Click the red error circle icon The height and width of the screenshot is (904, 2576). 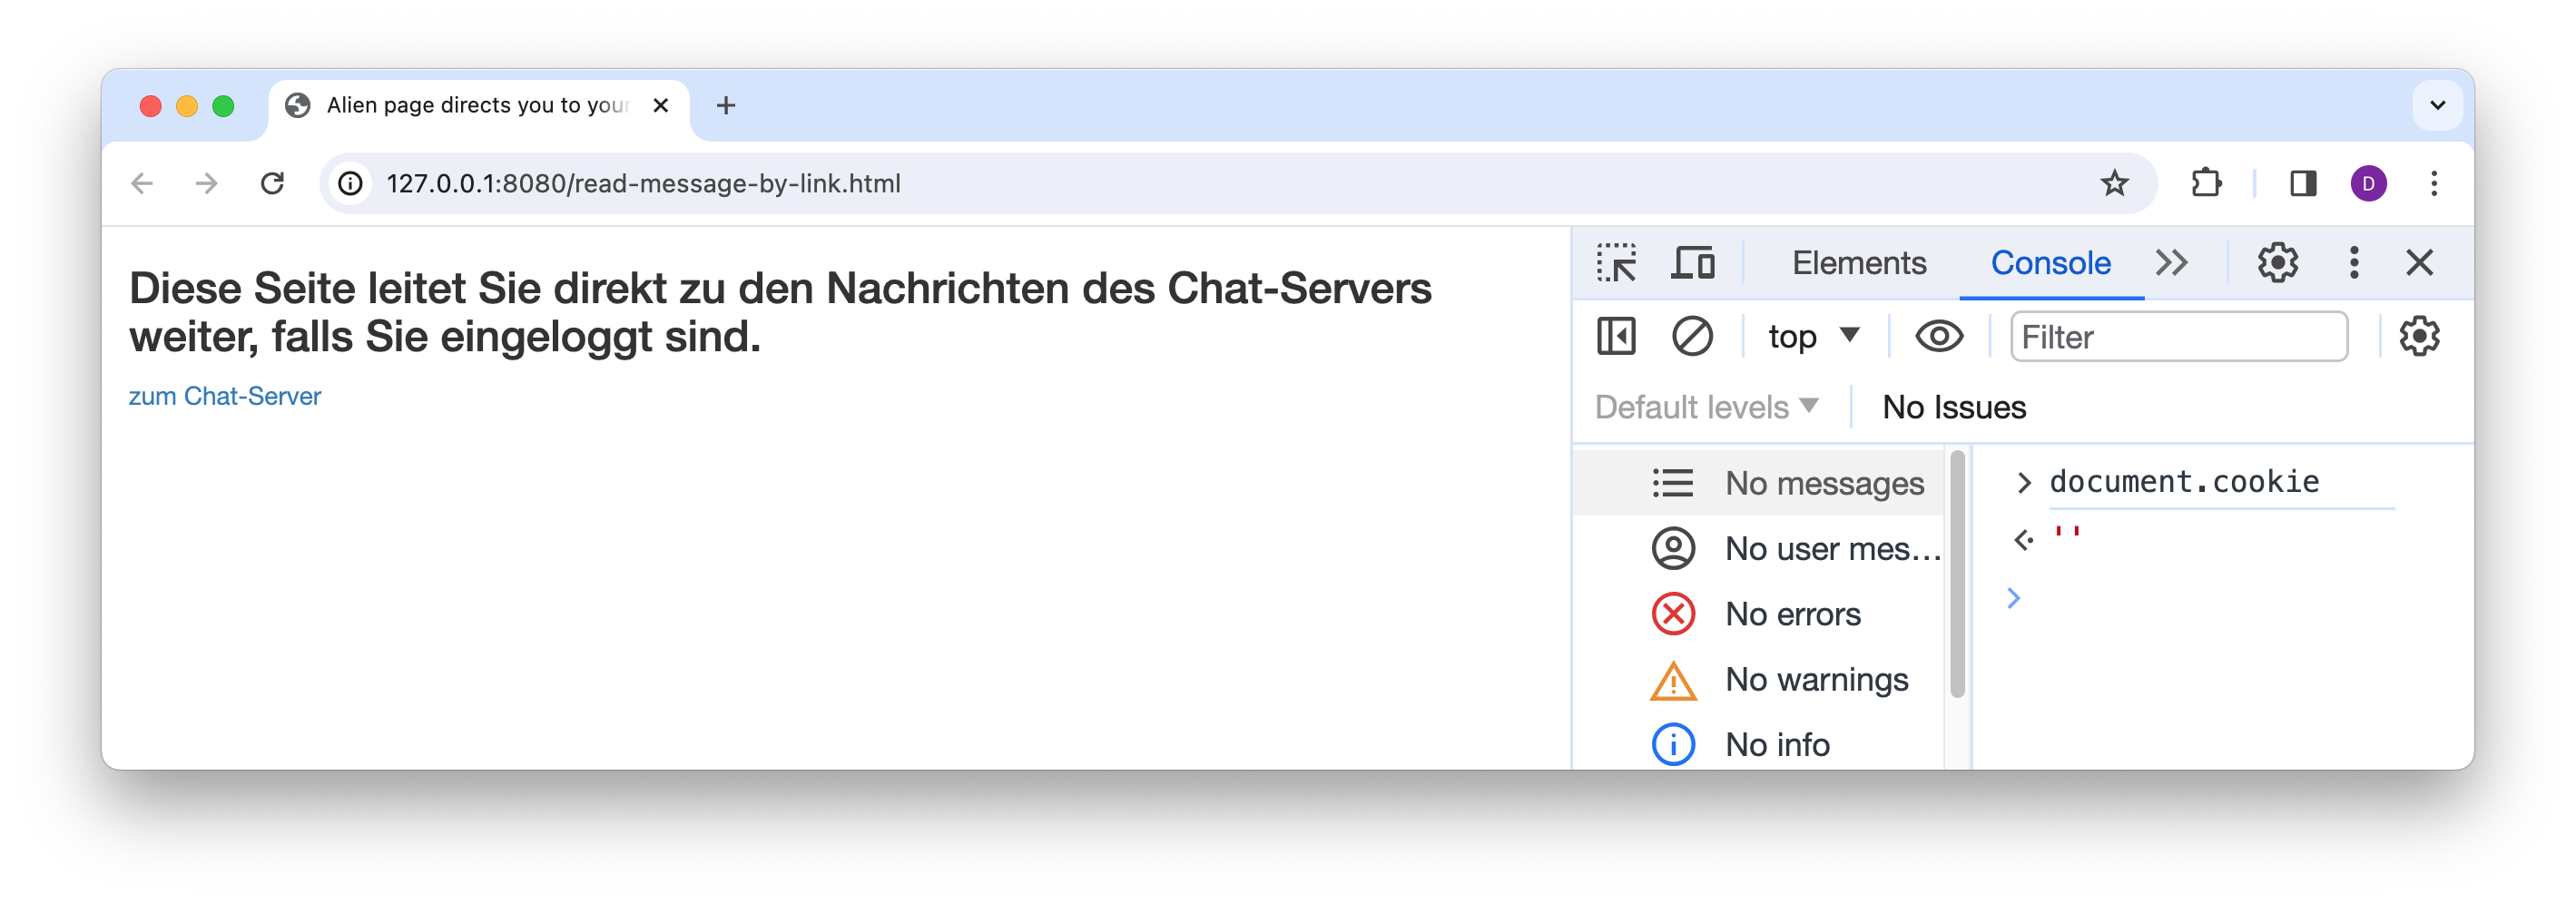pos(1672,614)
